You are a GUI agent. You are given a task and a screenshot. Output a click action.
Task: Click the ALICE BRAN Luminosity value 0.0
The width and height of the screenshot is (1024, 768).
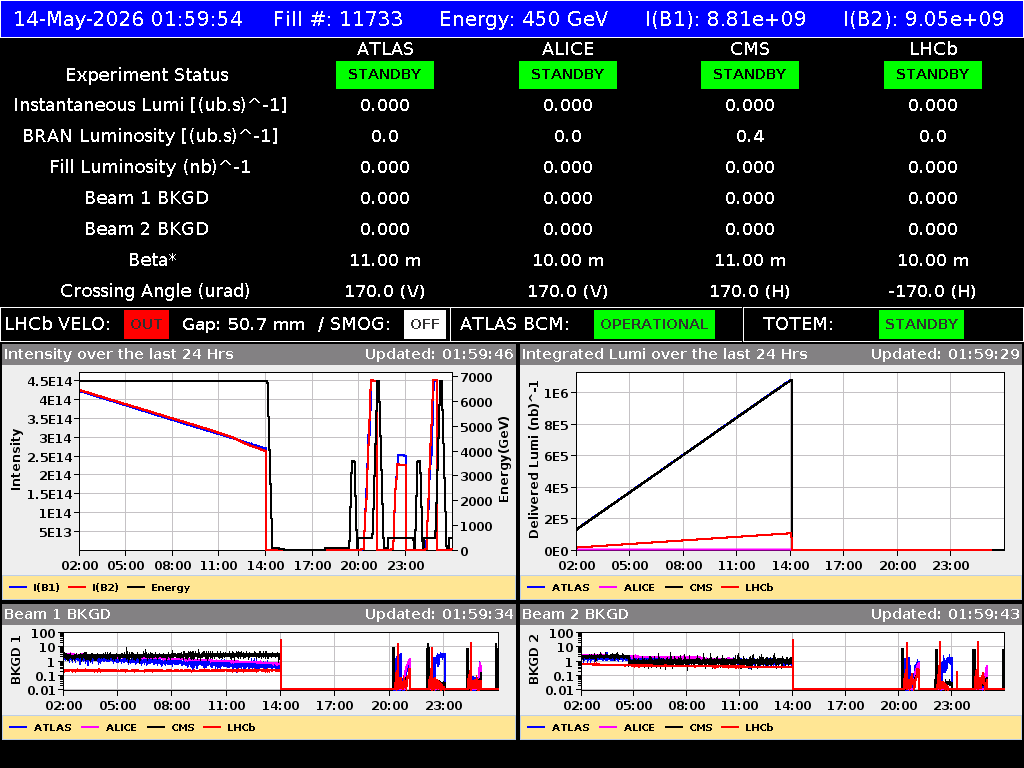568,136
